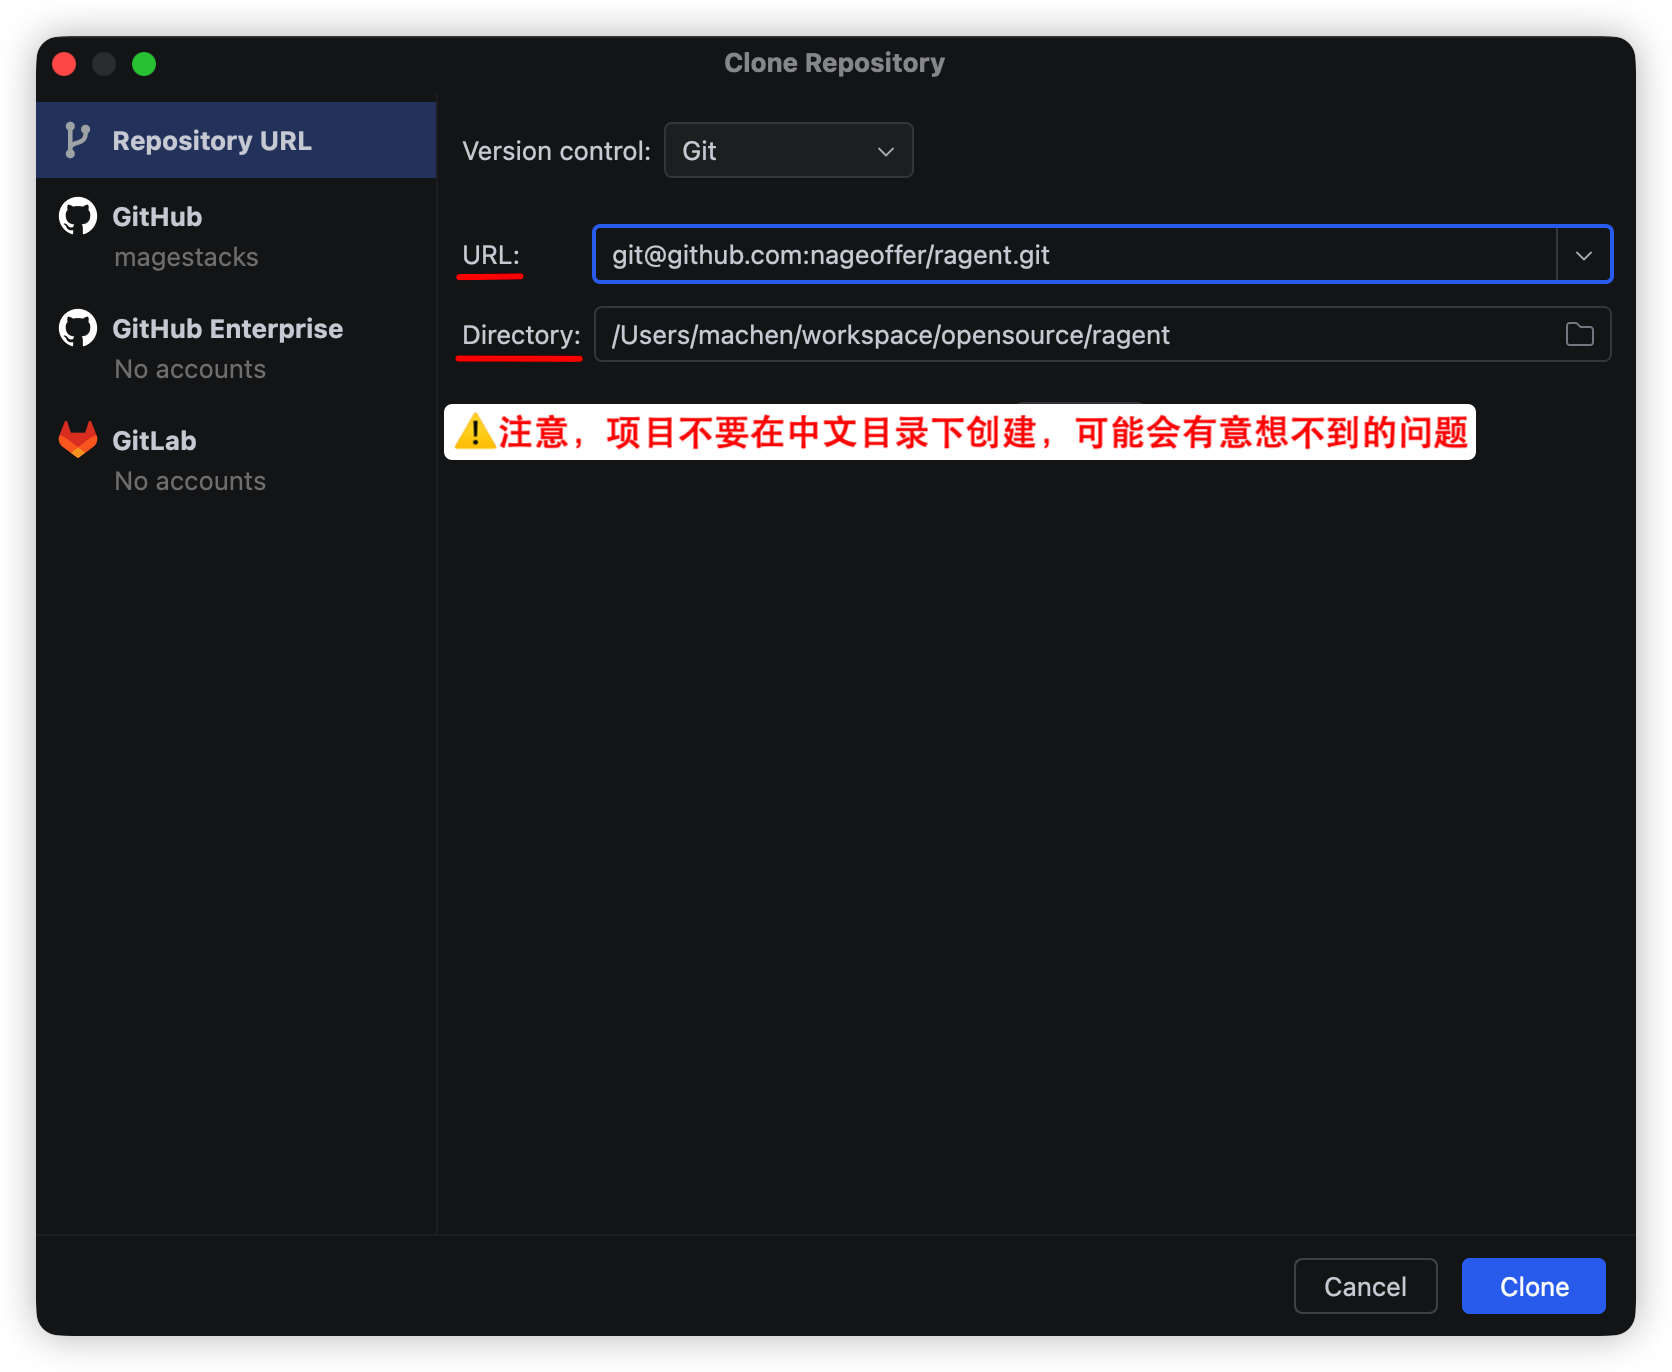Select the Repository URL tab text

[x=212, y=141]
